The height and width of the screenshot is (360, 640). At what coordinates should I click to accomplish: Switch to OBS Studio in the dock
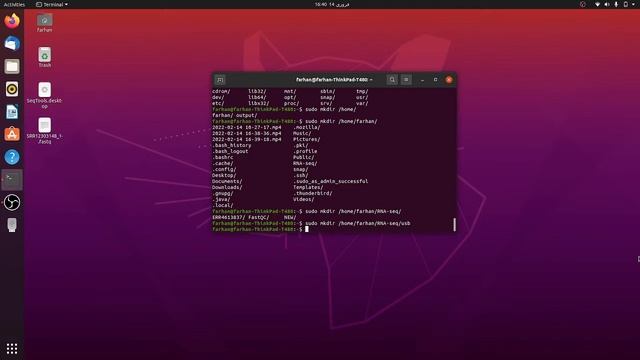[x=12, y=202]
